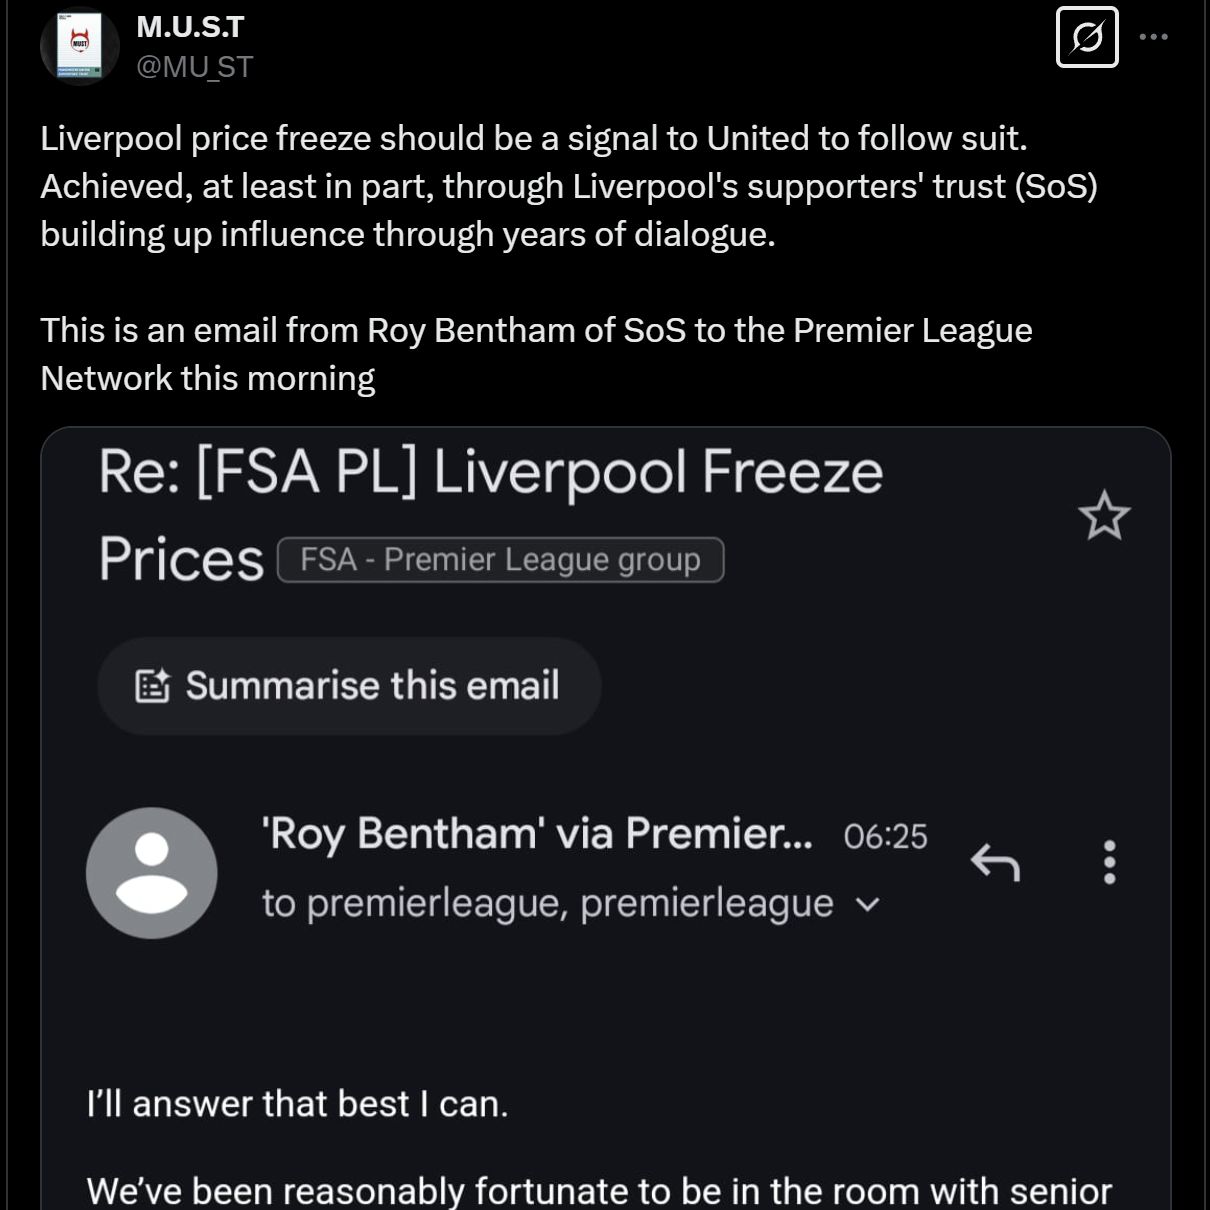Screen dimensions: 1210x1210
Task: Star the Liverpool Freeze Prices email
Action: coord(1104,516)
